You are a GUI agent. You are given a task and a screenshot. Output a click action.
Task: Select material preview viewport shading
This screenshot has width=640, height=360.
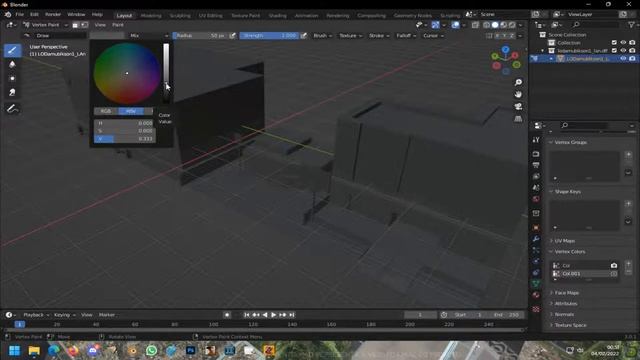(x=503, y=25)
